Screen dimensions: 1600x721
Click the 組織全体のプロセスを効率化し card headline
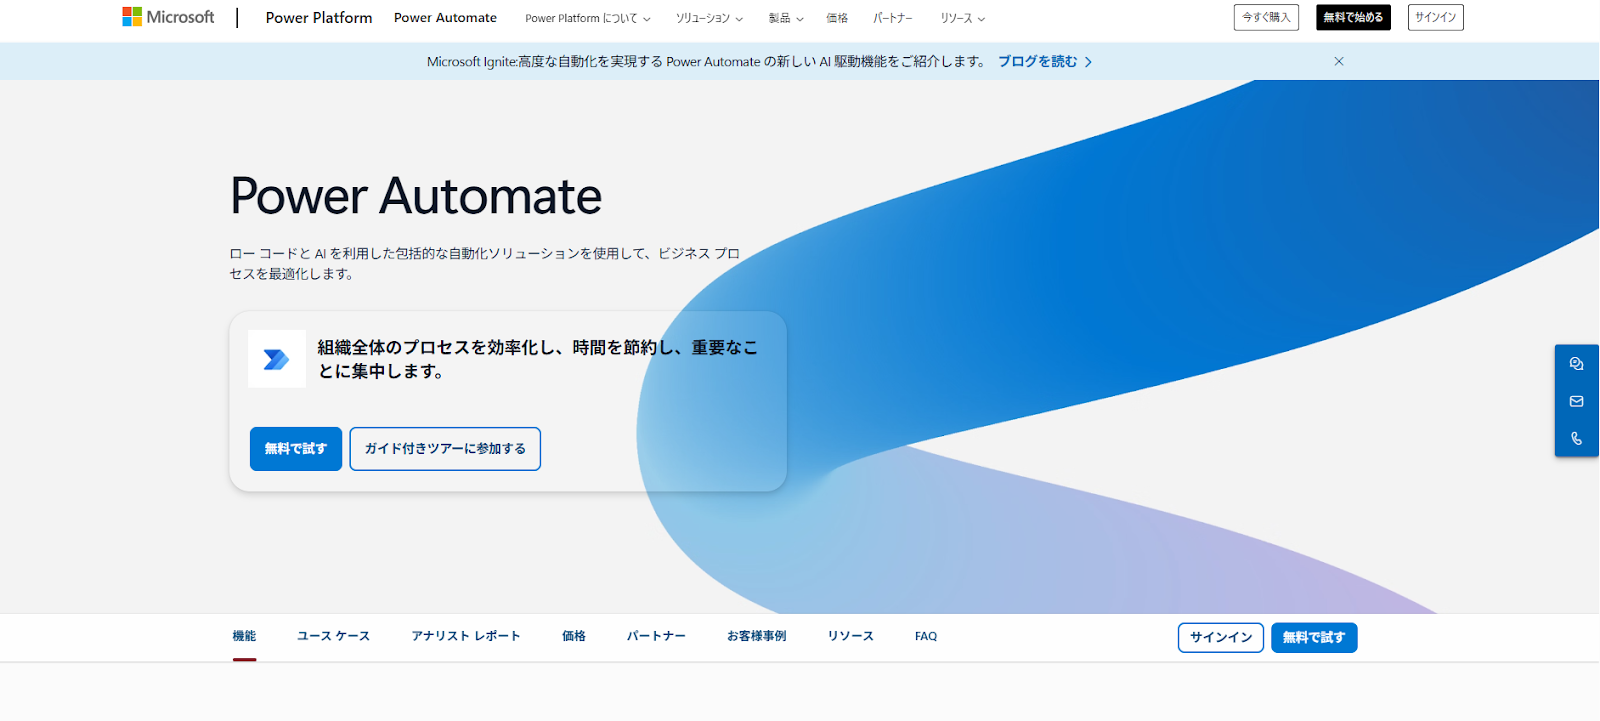click(538, 359)
